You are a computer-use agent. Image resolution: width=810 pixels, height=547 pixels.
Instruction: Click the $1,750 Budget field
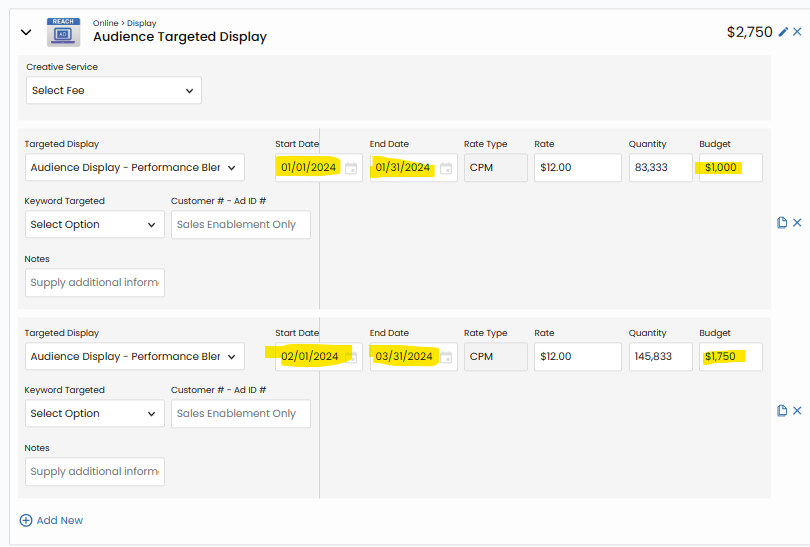(x=730, y=357)
